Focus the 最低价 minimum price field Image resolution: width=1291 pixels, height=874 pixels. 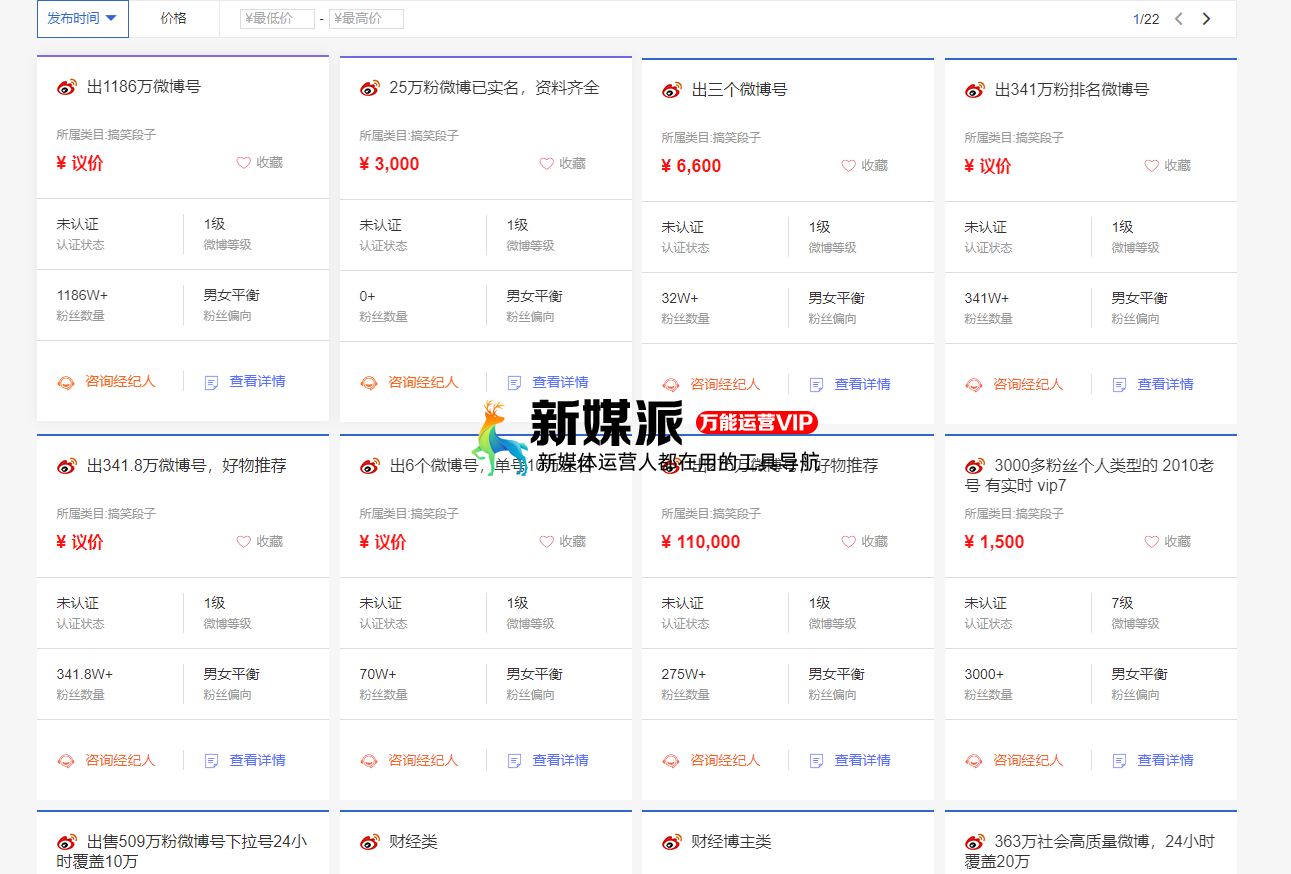coord(277,19)
